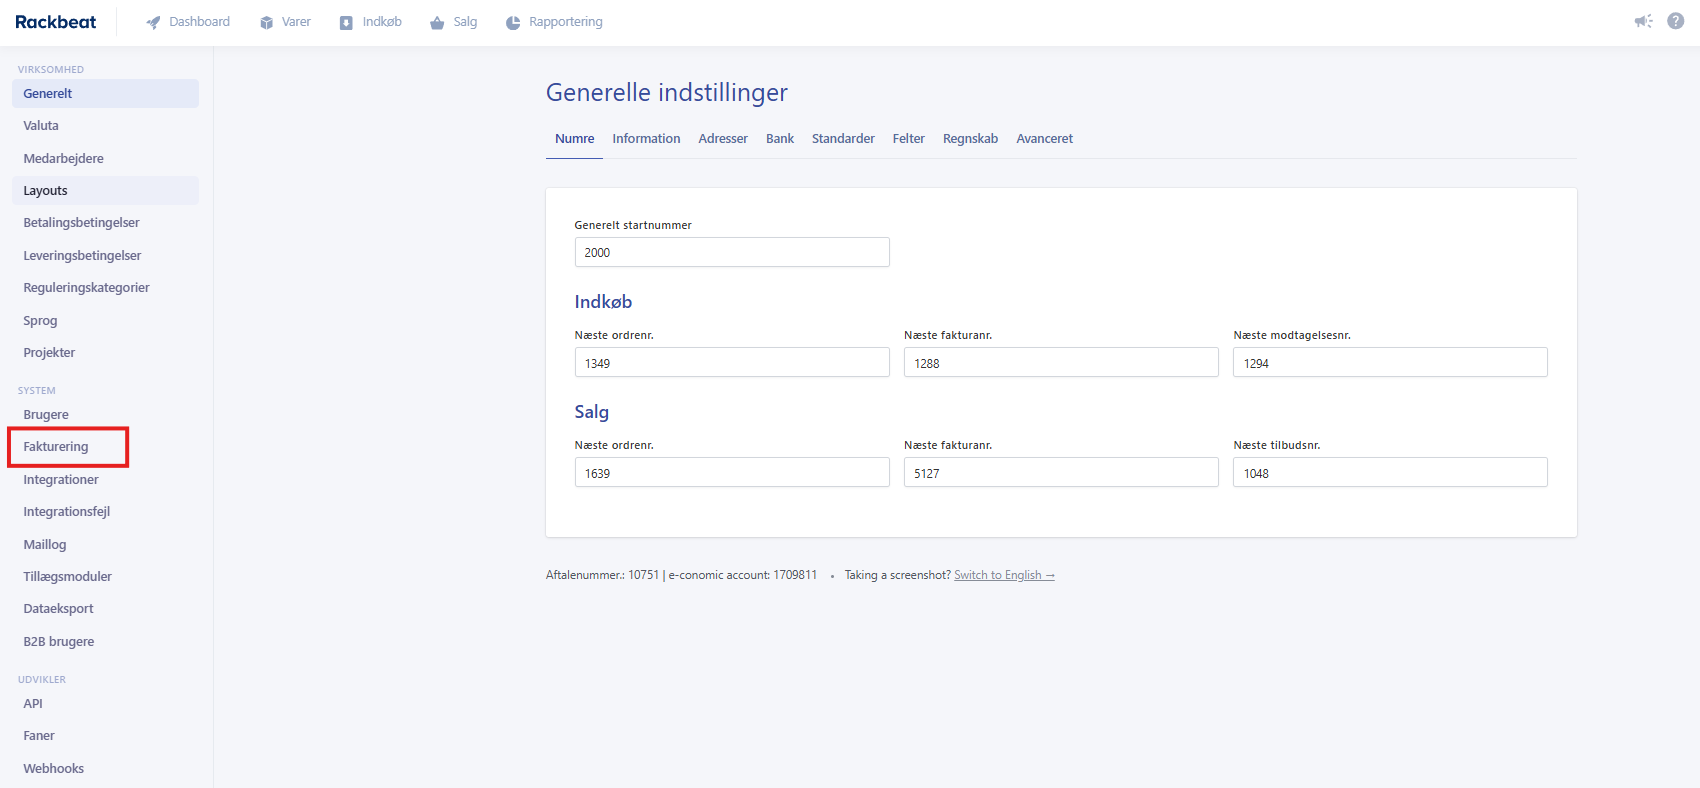The width and height of the screenshot is (1700, 788).
Task: Click the Salg Næste fakturanr. field
Action: pos(1060,473)
